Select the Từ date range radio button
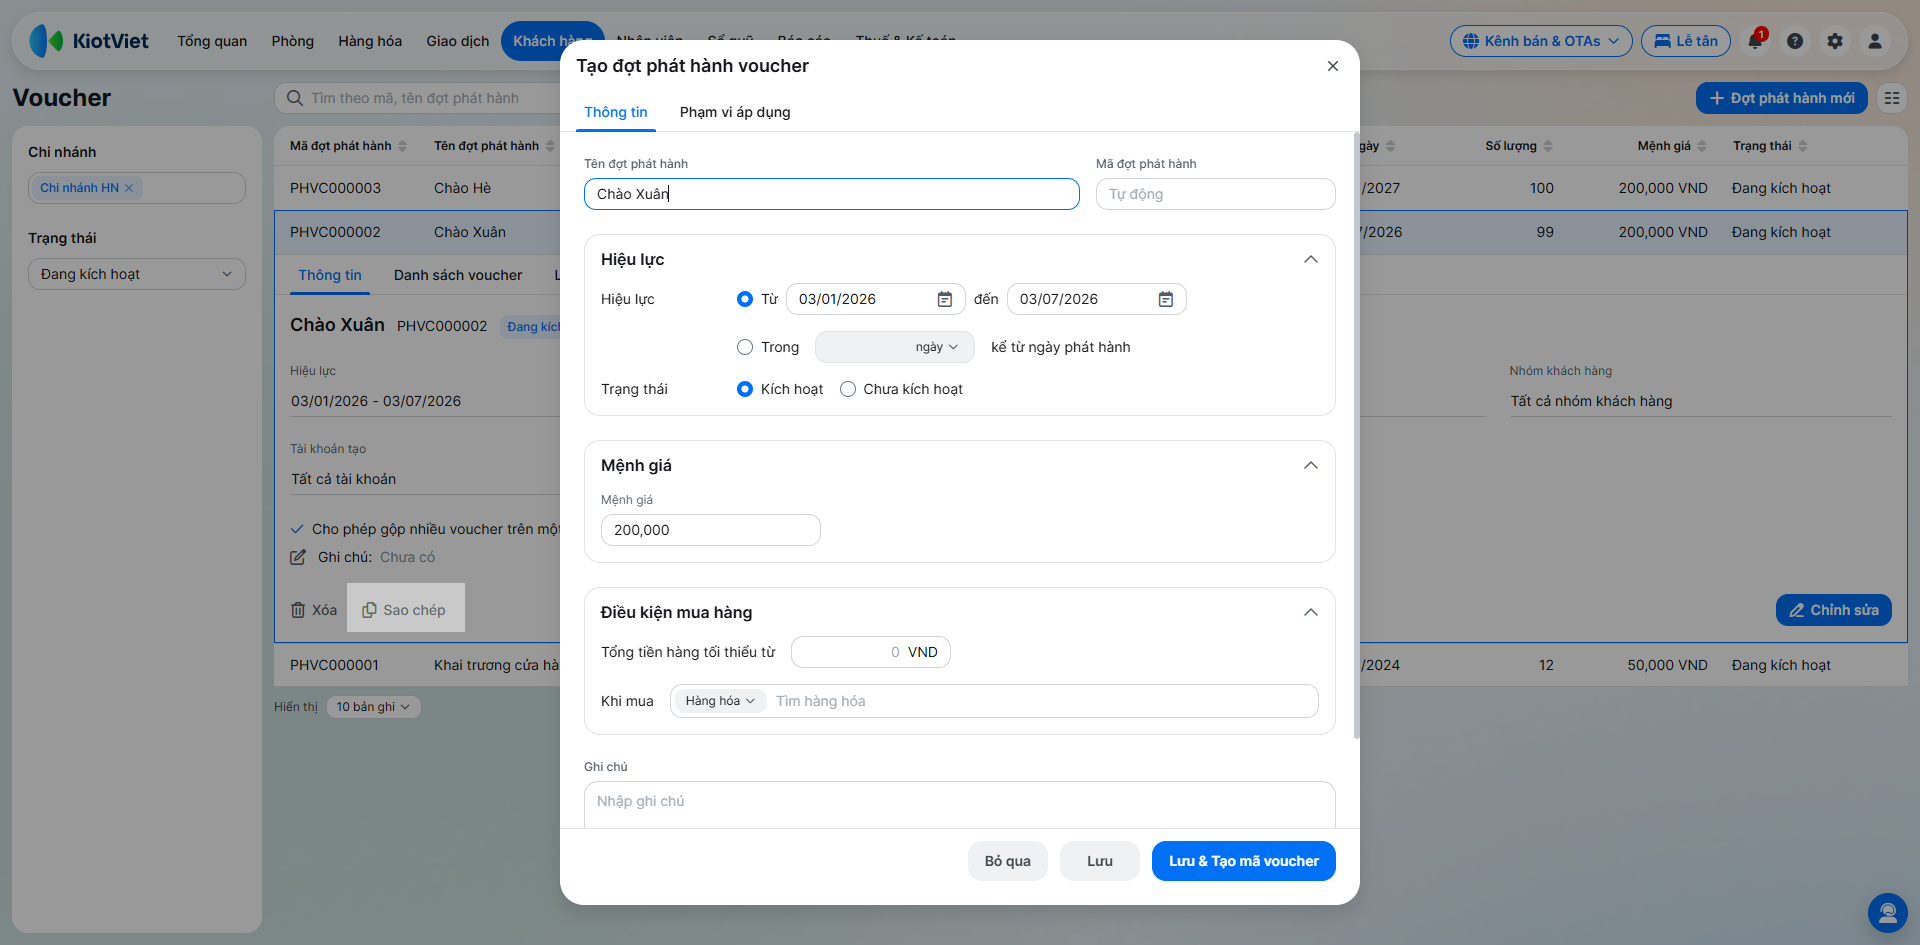 [744, 299]
